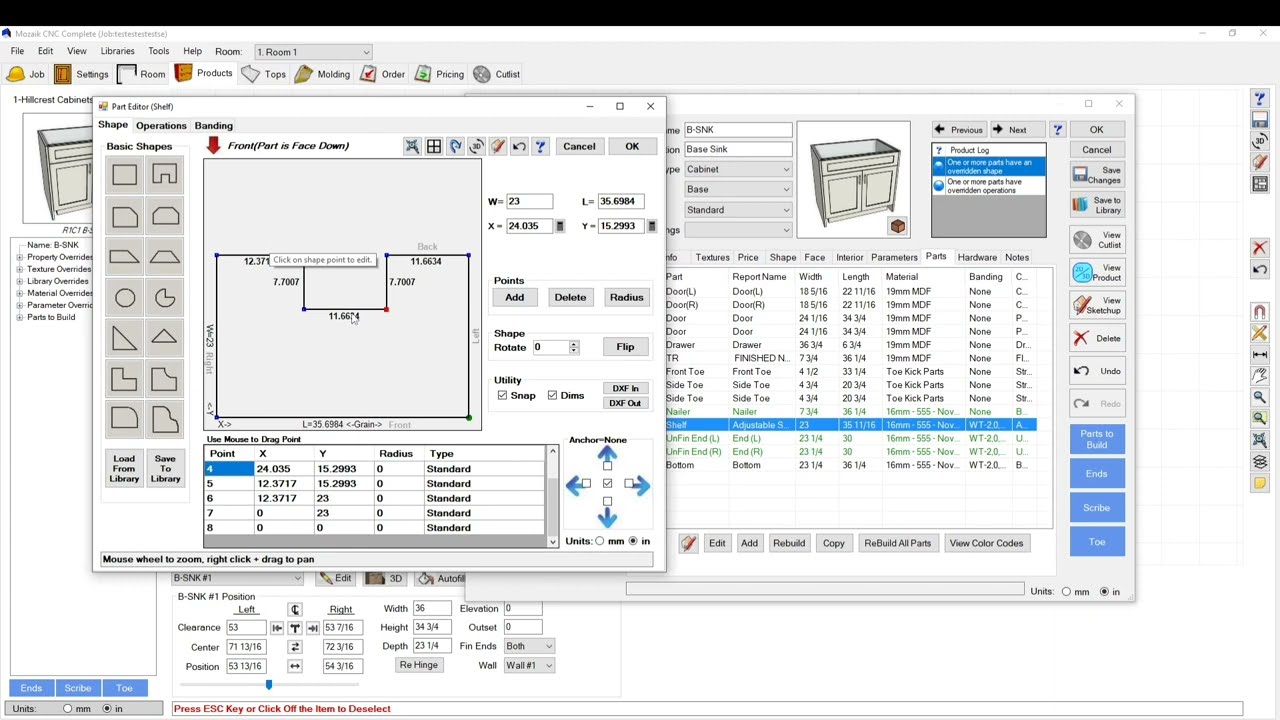Click calculator icon next to X field
1280x720 pixels.
coord(559,226)
